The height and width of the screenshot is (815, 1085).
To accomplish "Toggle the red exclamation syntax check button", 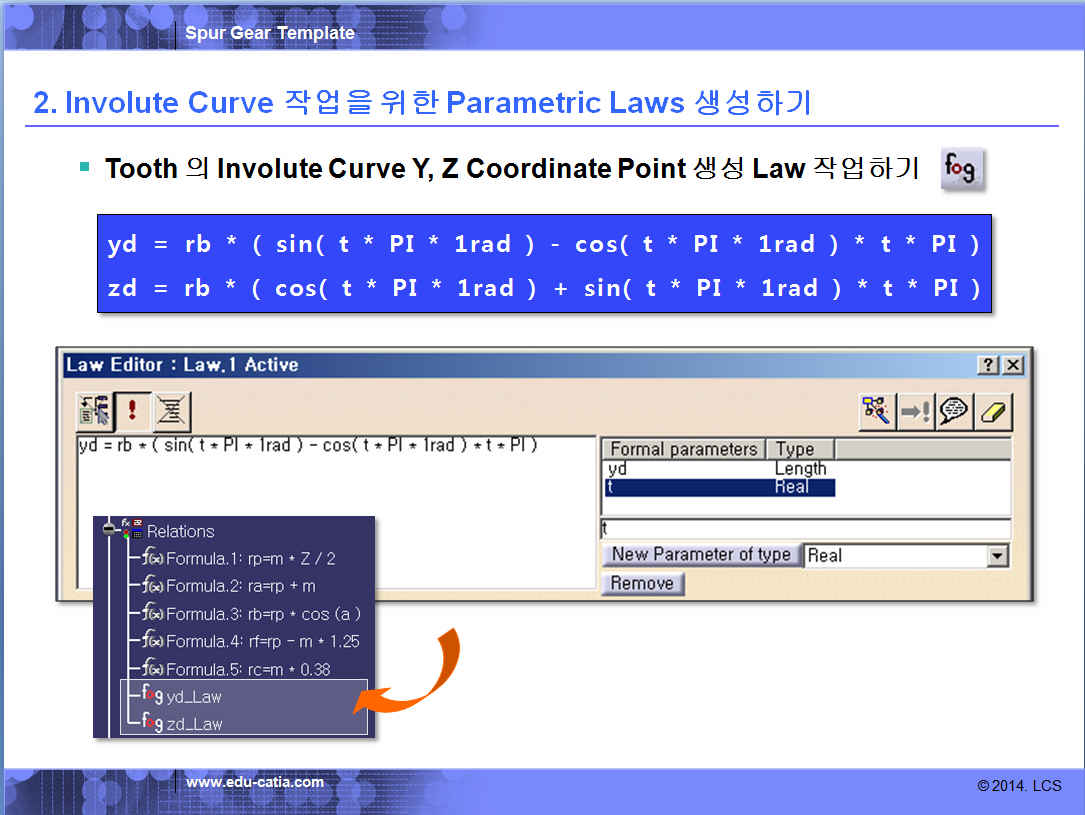I will [134, 411].
